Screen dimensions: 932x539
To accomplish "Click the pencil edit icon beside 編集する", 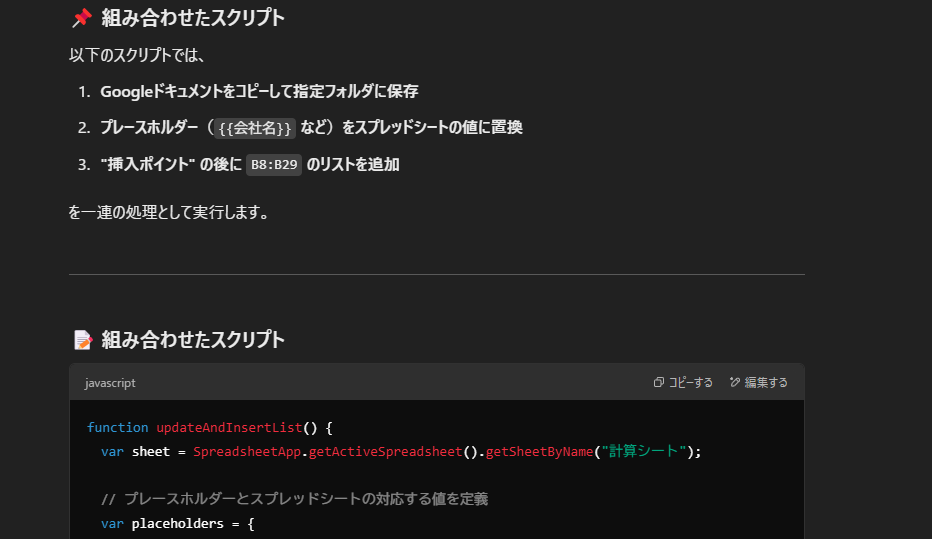I will click(735, 382).
